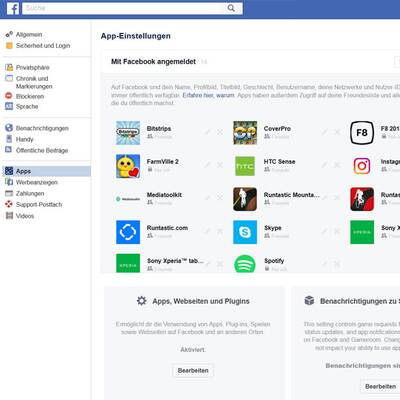The width and height of the screenshot is (400, 400).
Task: Remove HTC Sense with X icon
Action: pyautogui.click(x=337, y=165)
